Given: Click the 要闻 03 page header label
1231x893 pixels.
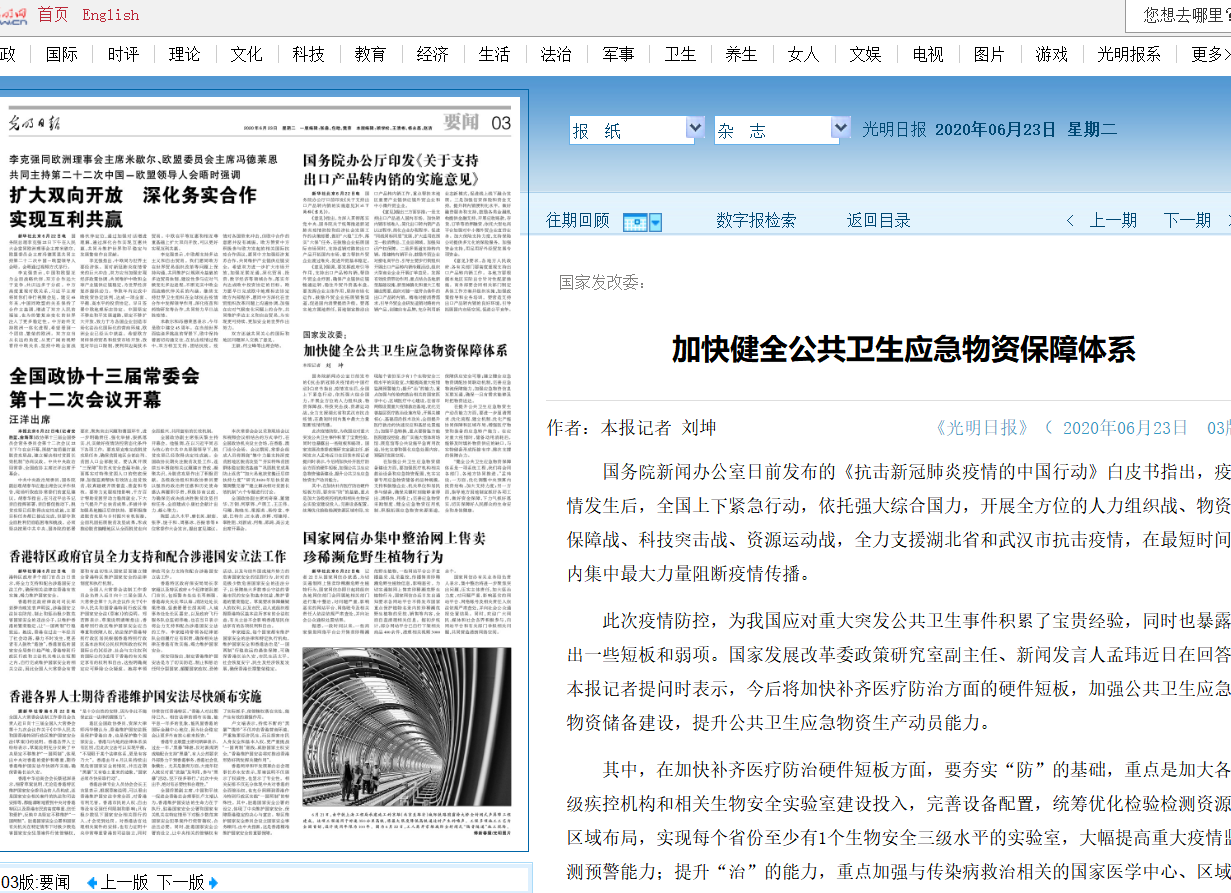Looking at the screenshot, I should pos(477,122).
